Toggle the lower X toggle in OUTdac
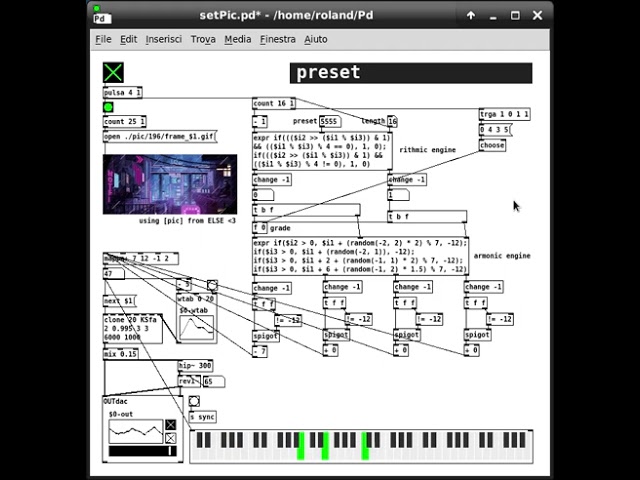 coord(171,438)
